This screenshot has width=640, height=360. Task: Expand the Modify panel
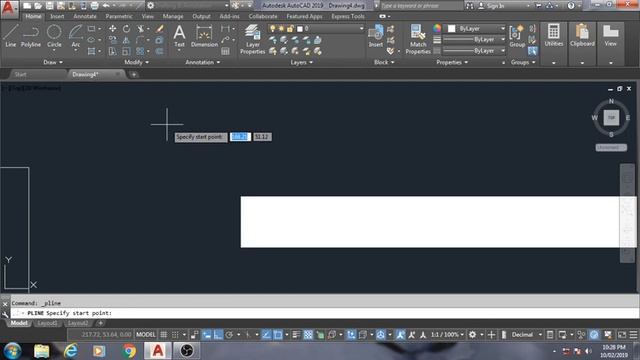pos(136,62)
